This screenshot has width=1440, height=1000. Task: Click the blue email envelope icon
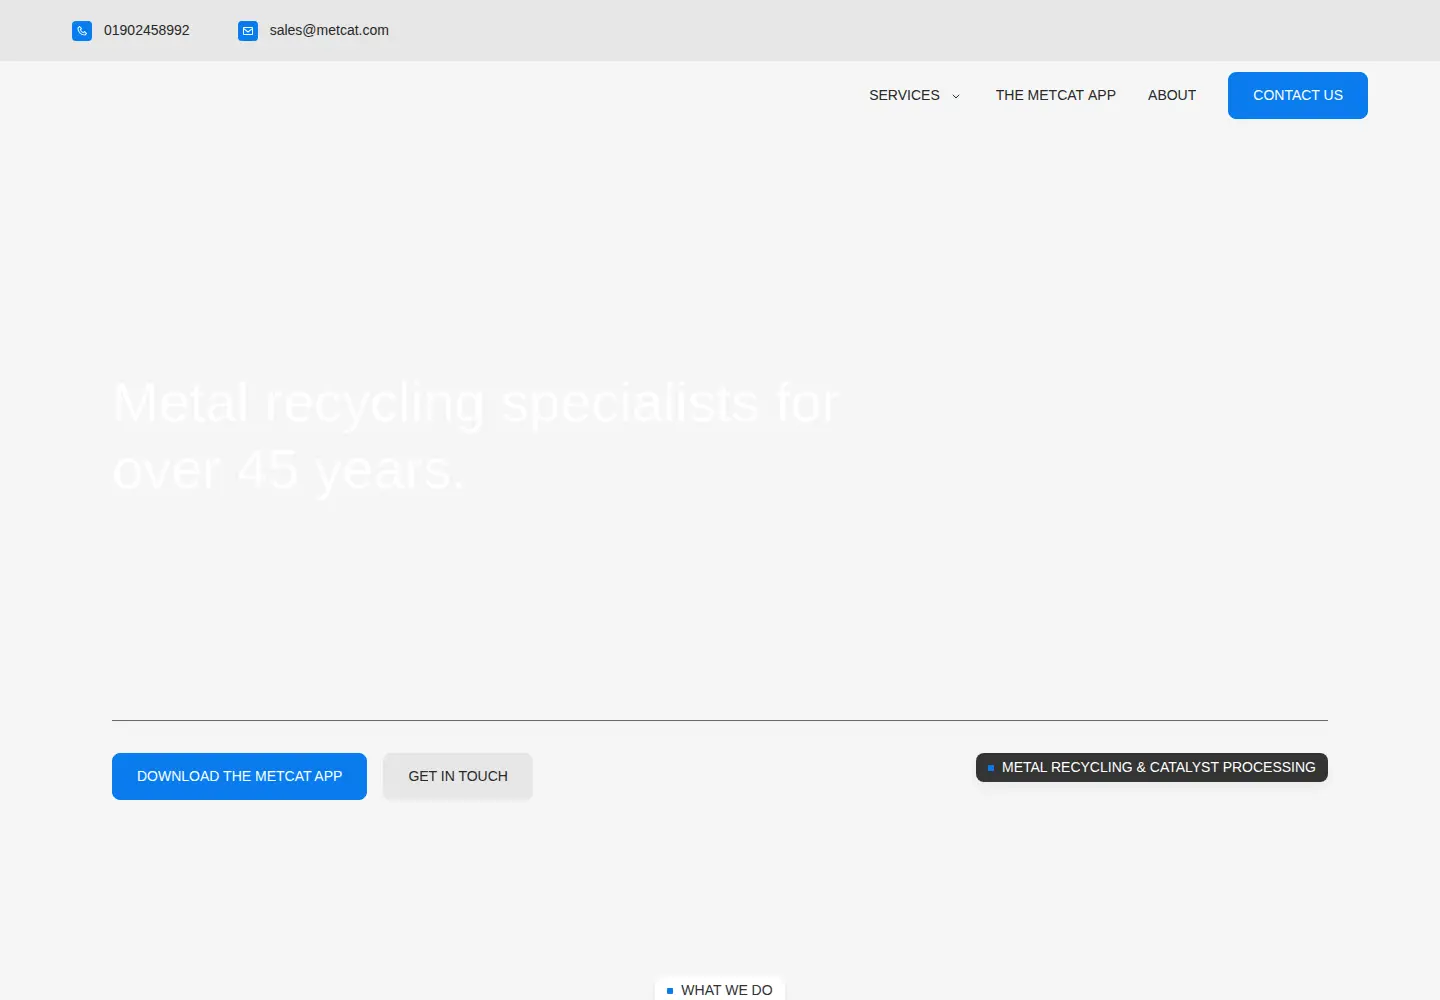[248, 31]
